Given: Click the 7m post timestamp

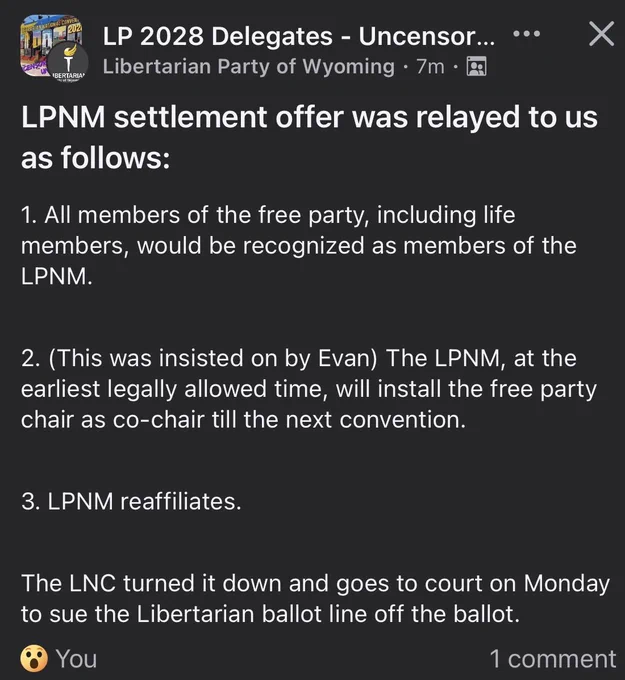Looking at the screenshot, I should (x=430, y=67).
